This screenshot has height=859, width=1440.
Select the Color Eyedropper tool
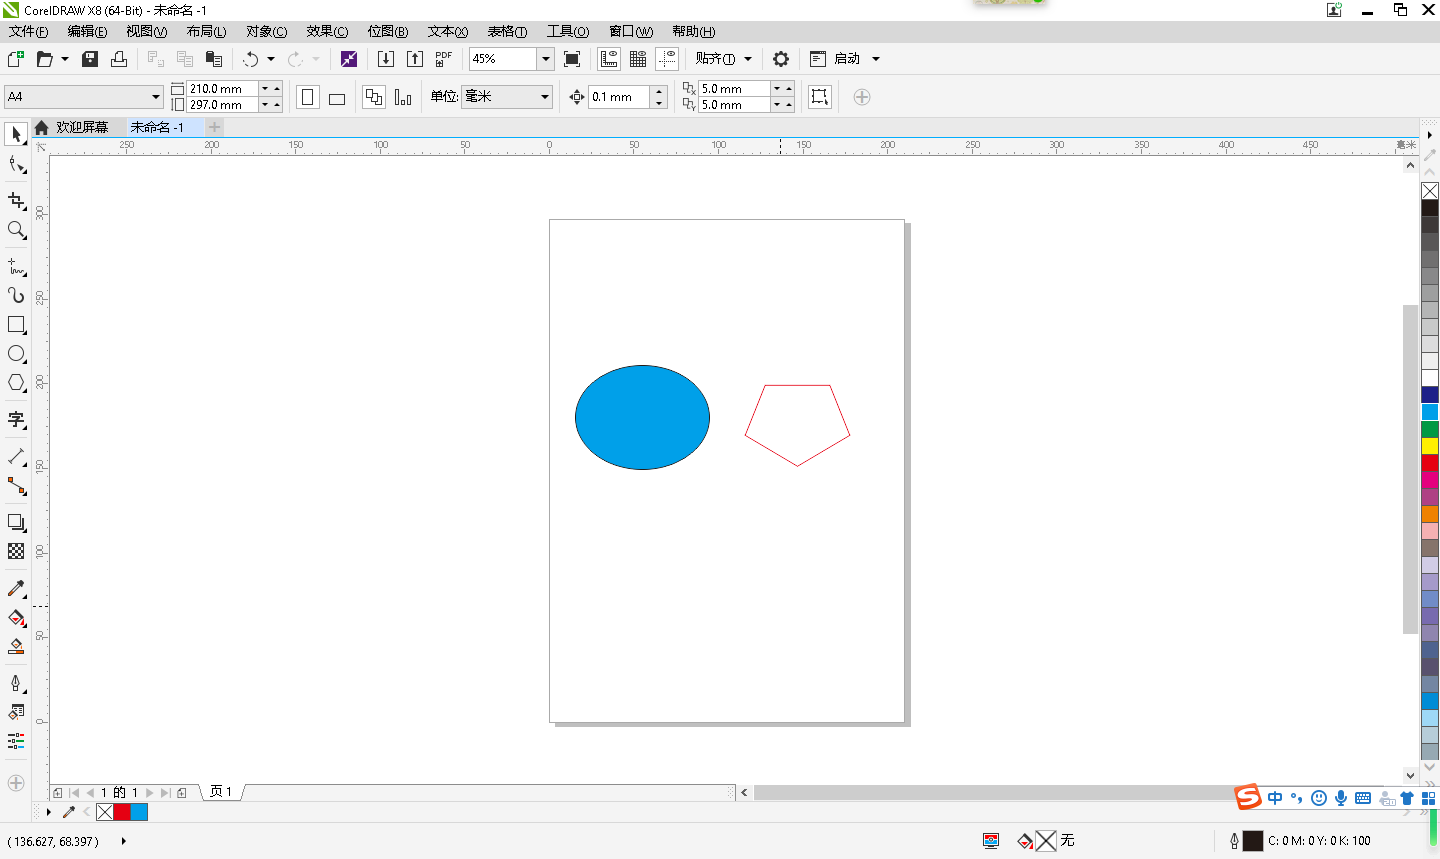coord(16,588)
